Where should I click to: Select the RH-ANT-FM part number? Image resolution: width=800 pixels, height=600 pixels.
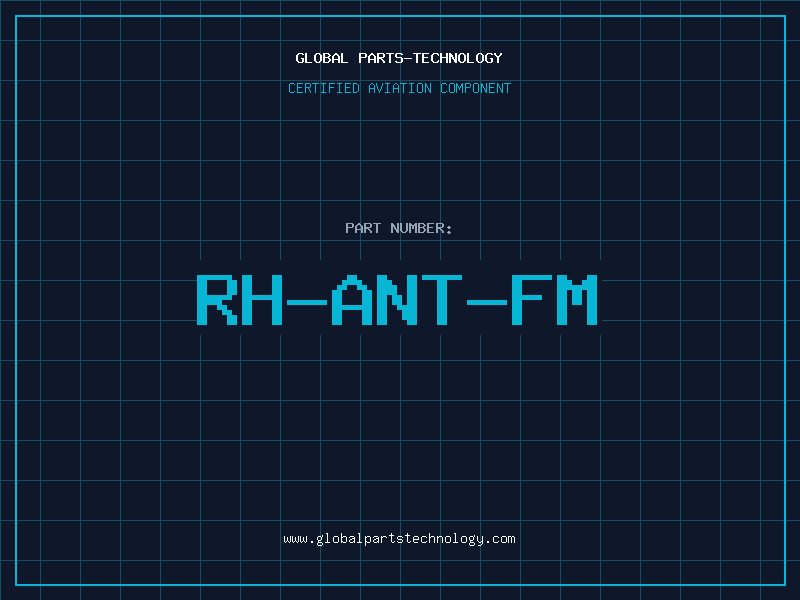point(397,300)
